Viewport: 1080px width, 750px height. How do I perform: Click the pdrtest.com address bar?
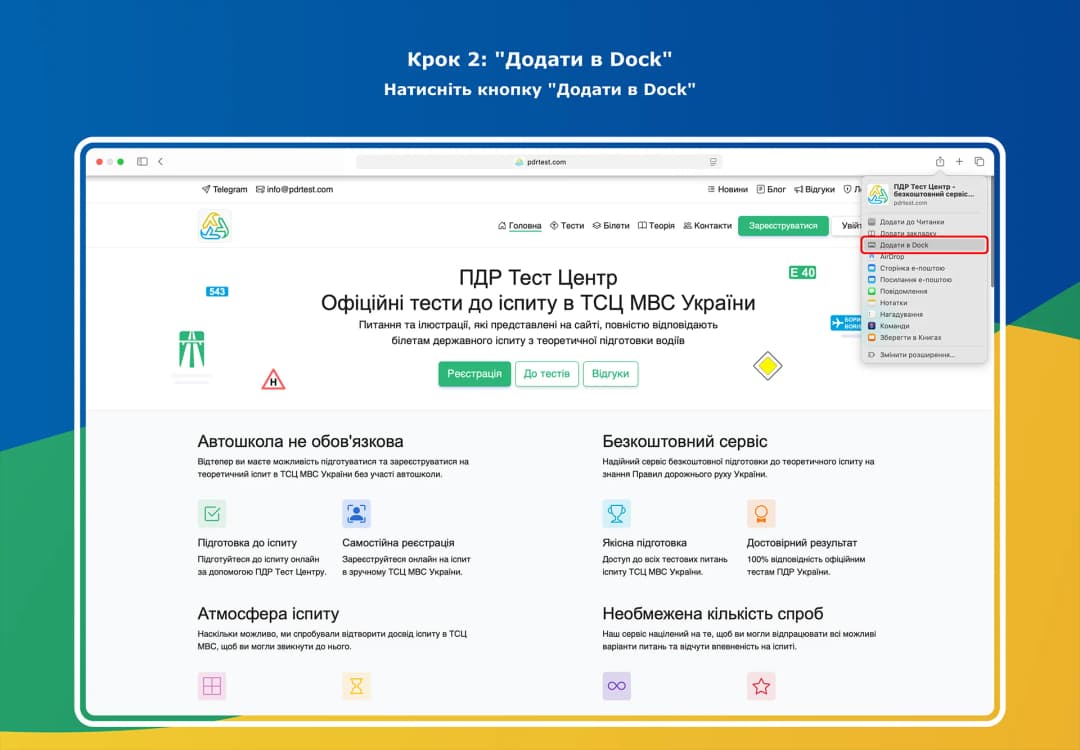(x=539, y=162)
